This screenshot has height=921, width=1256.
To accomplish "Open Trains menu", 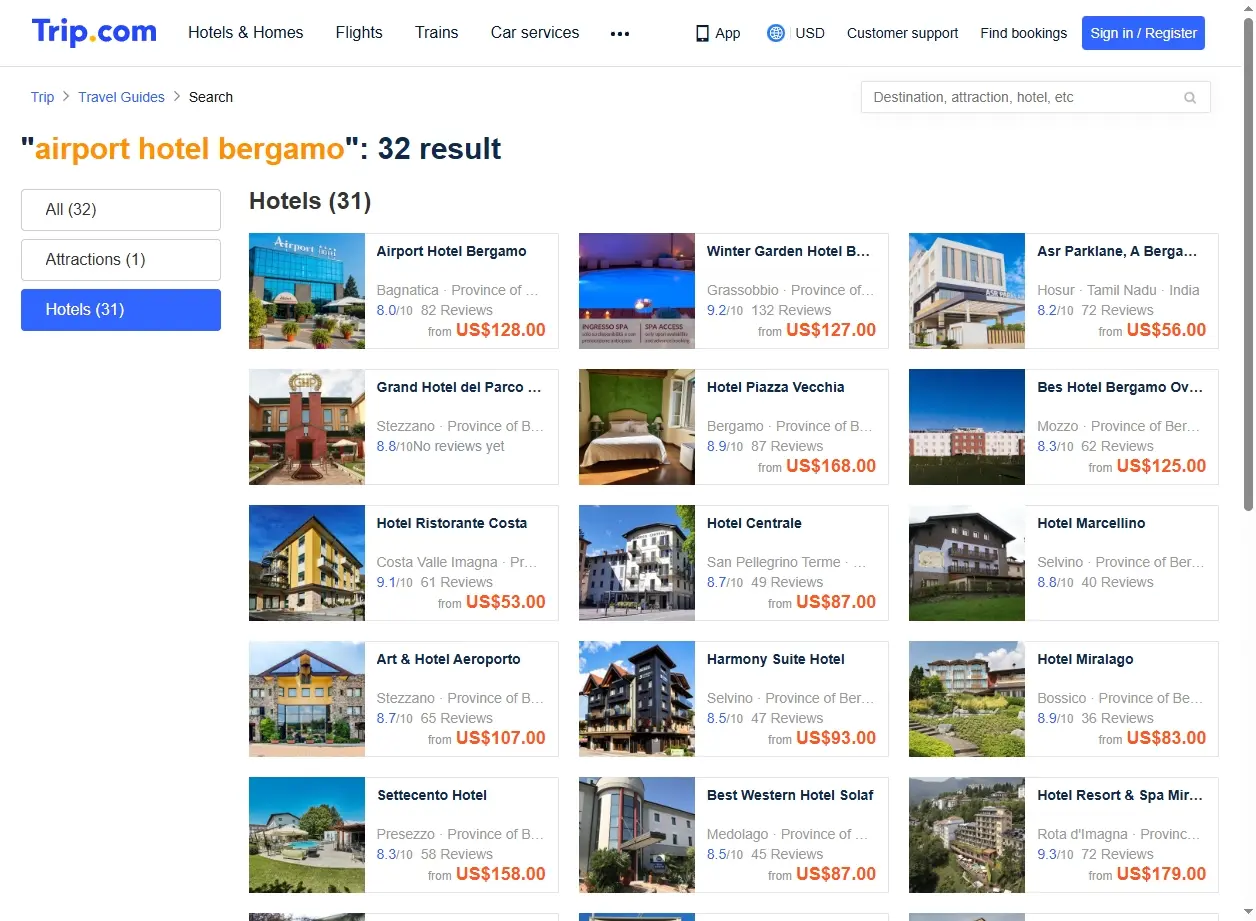I will click(437, 33).
